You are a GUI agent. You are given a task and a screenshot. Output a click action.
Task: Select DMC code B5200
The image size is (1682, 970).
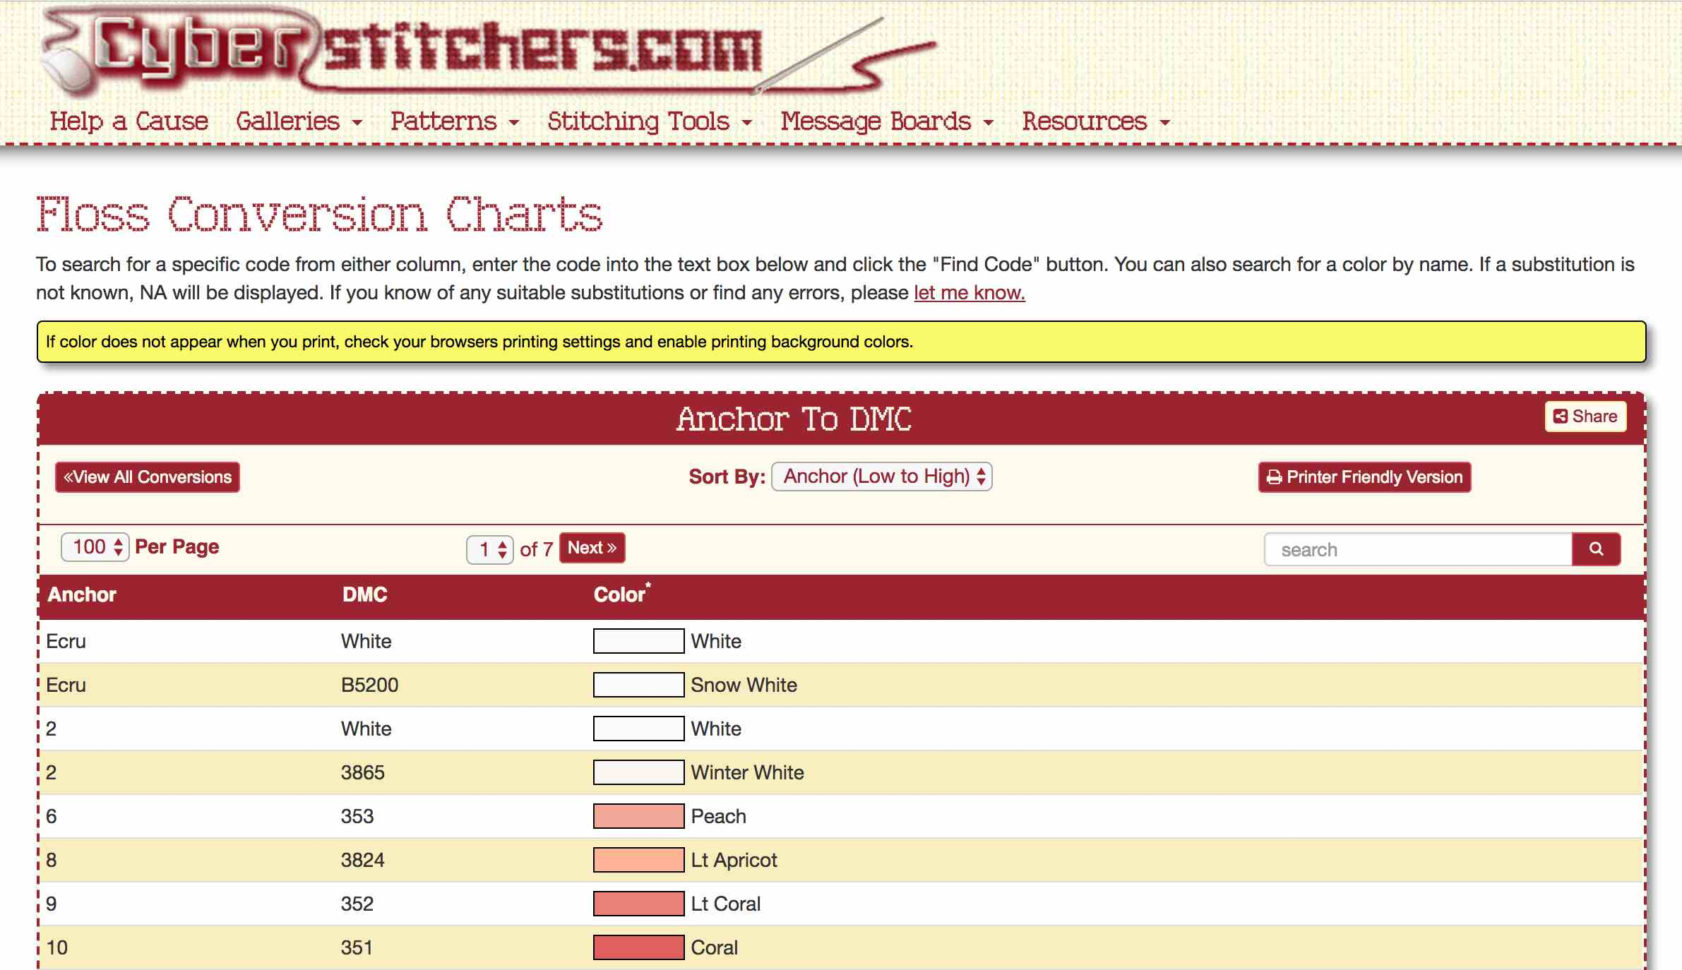pos(370,685)
